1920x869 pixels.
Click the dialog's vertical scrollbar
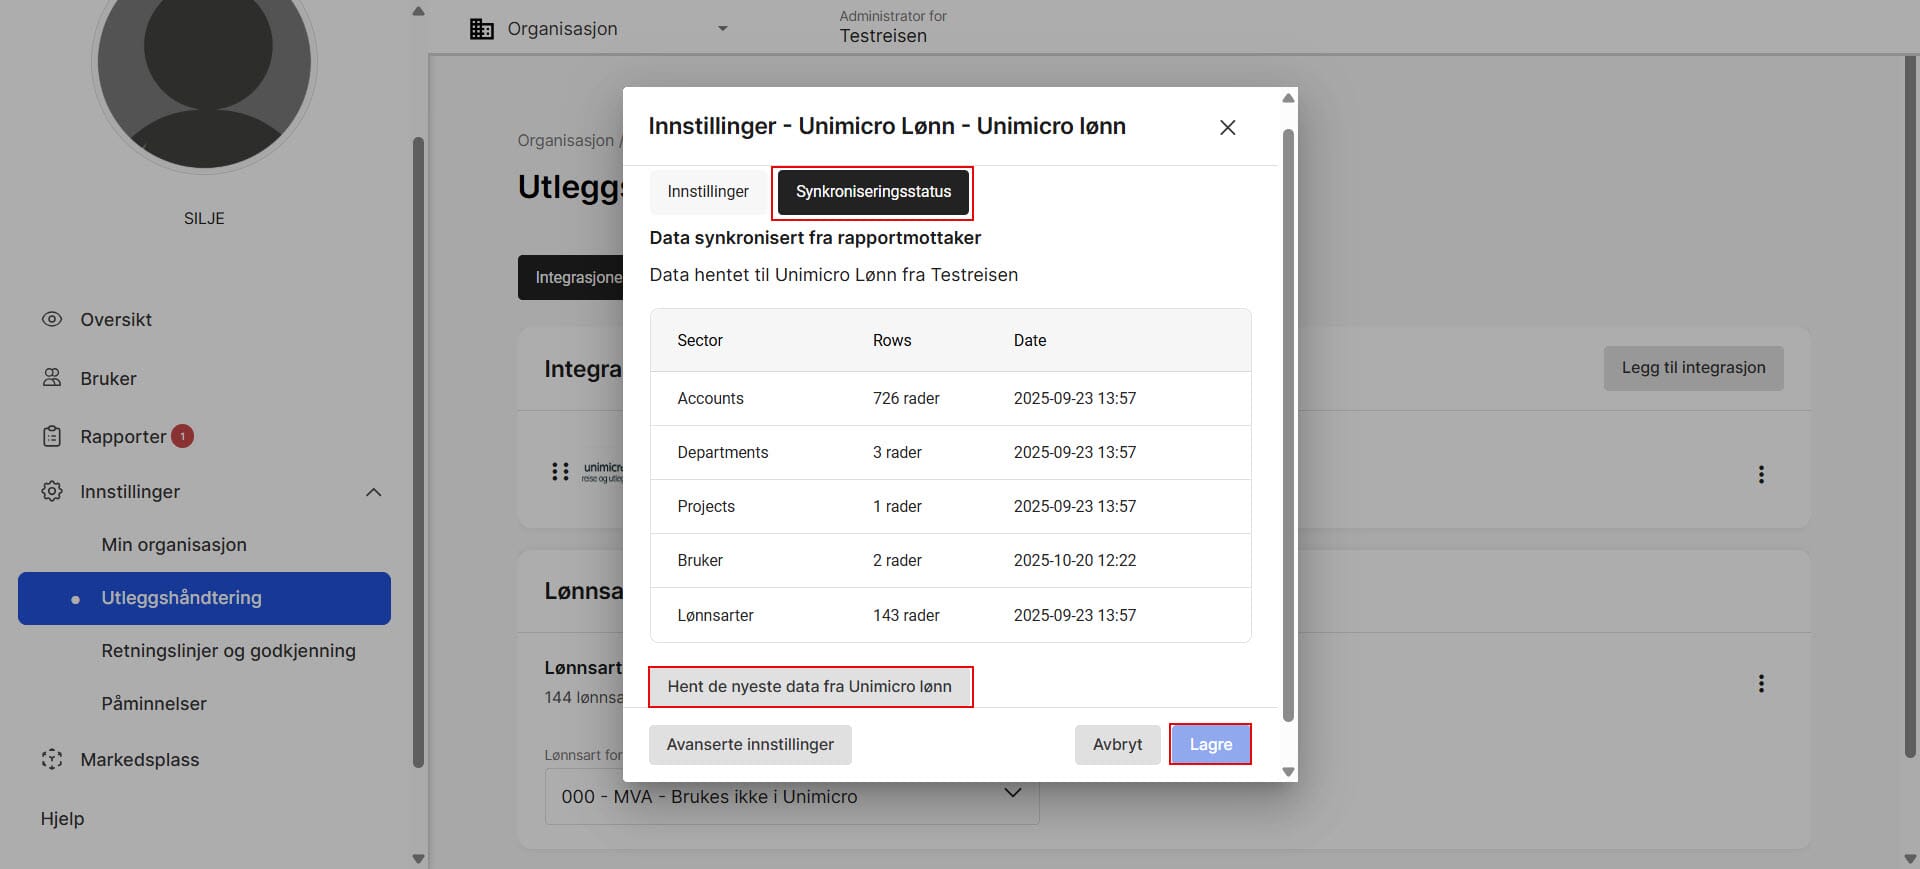tap(1288, 420)
